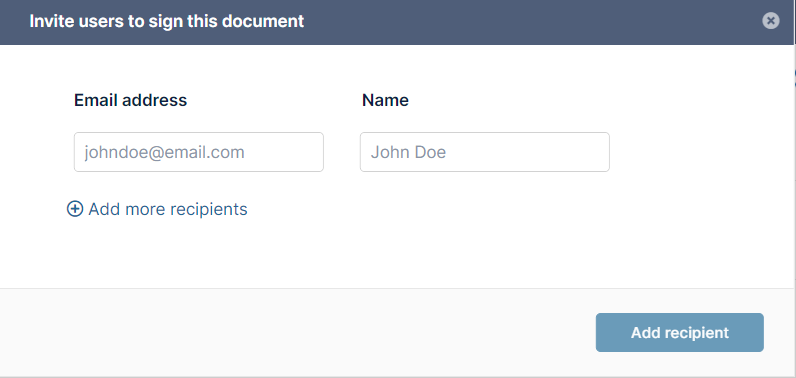Click the Email address label
The width and height of the screenshot is (796, 378).
pos(130,100)
